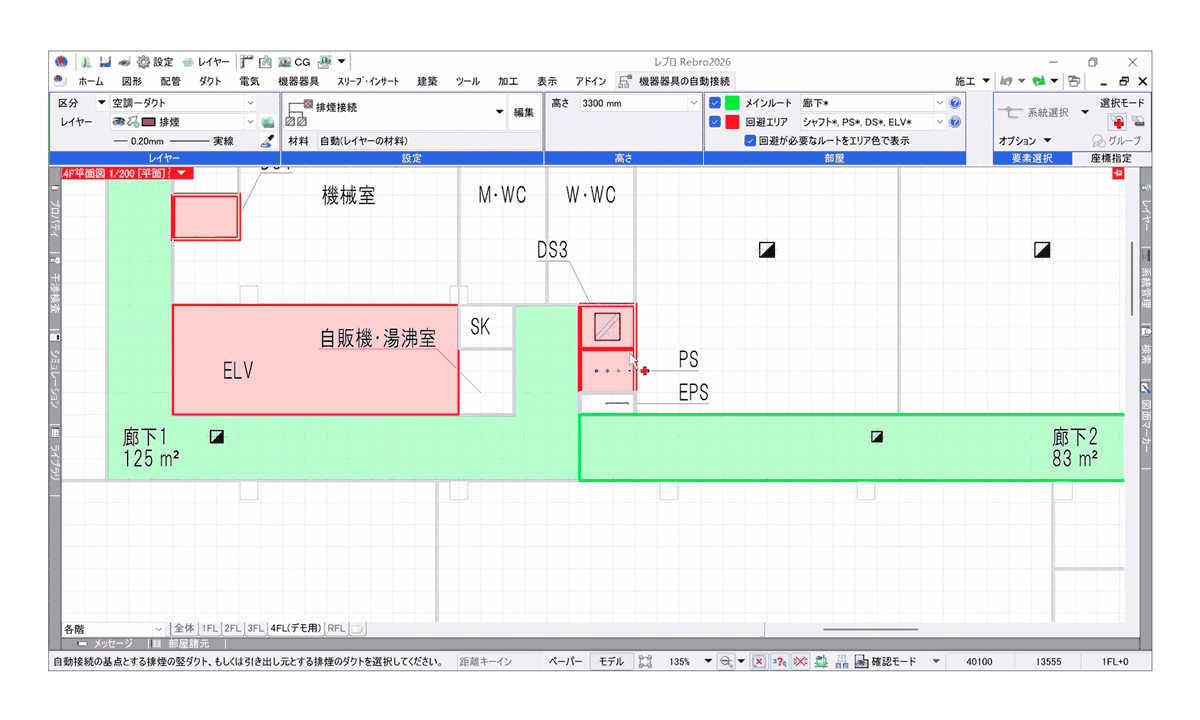This screenshot has height=720, width=1200.
Task: Select the first 選択モード selection icon
Action: pyautogui.click(x=1116, y=124)
